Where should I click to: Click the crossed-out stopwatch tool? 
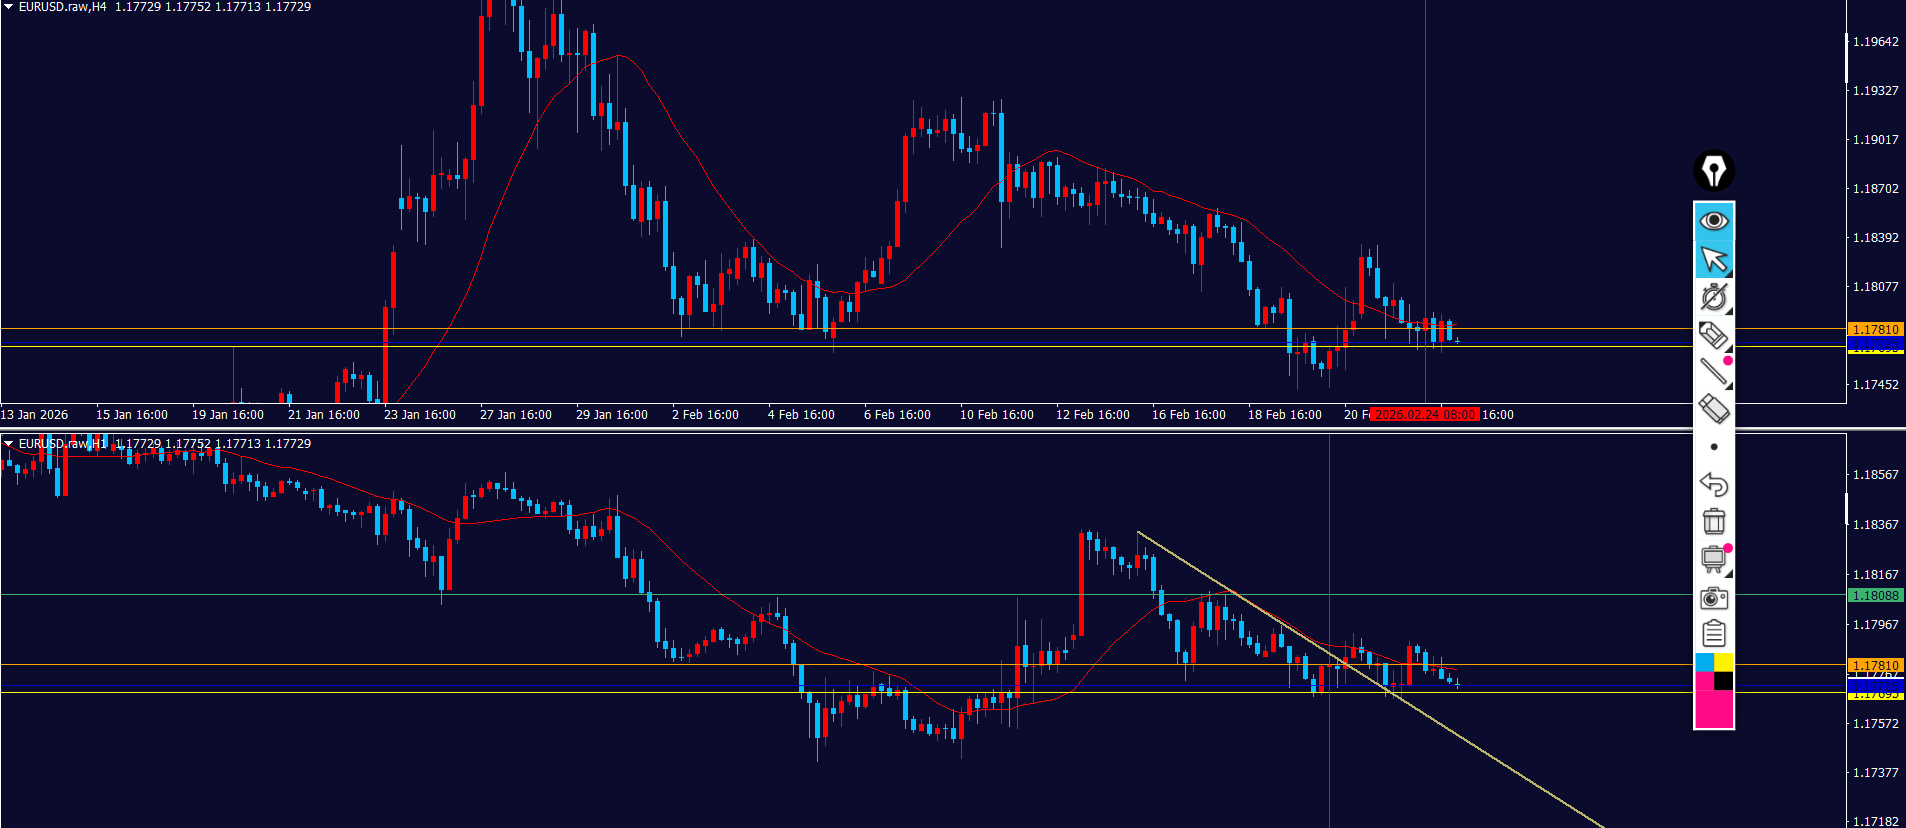pyautogui.click(x=1713, y=297)
